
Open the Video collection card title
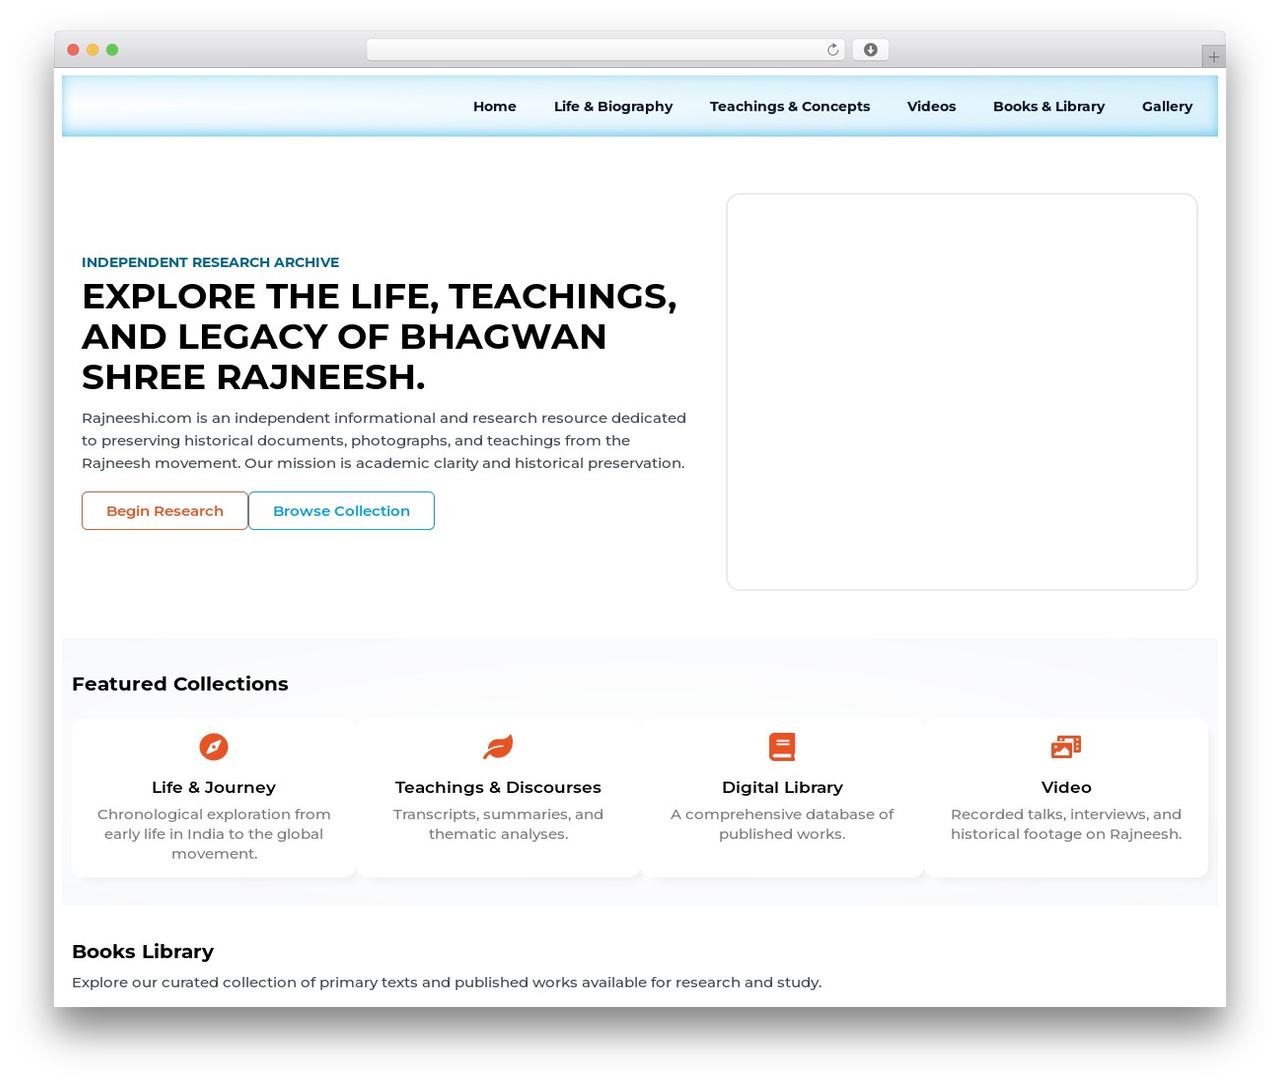[1066, 788]
